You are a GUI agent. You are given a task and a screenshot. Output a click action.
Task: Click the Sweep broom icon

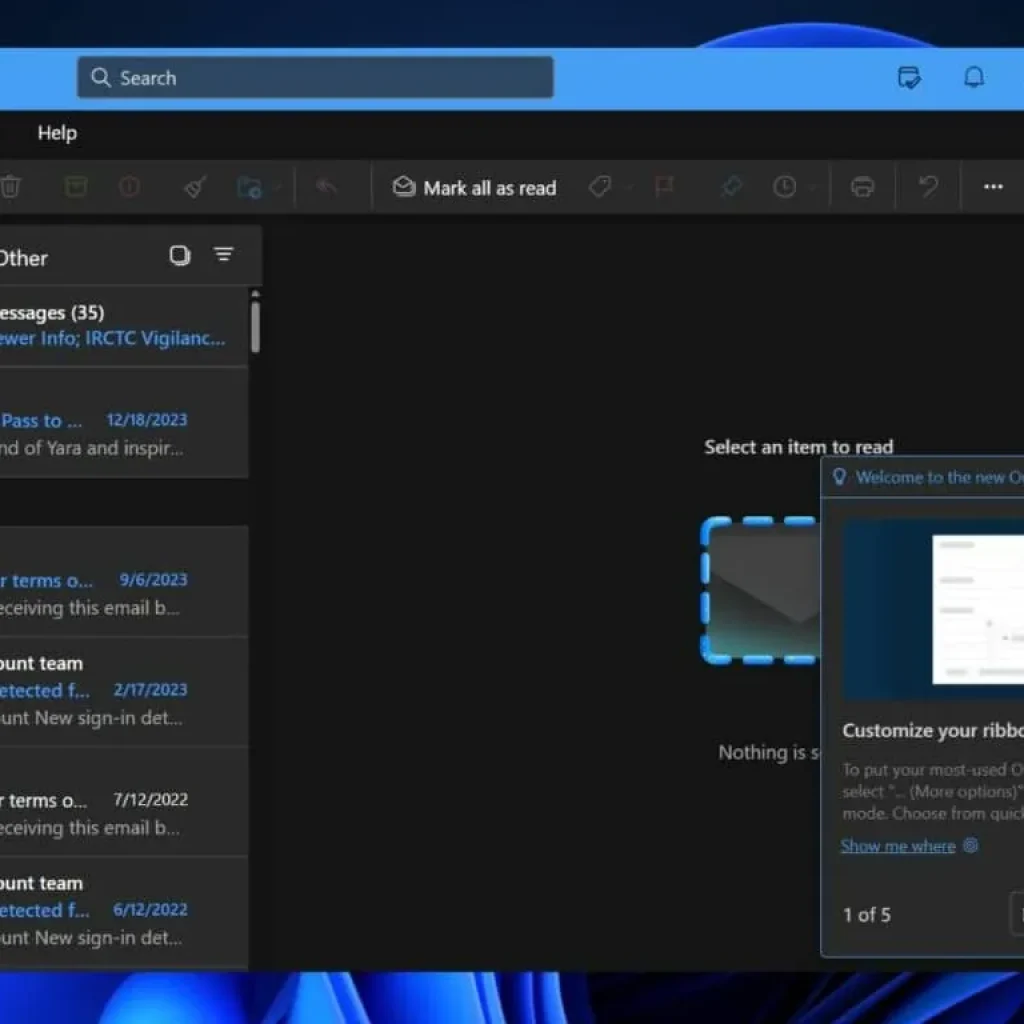[194, 187]
